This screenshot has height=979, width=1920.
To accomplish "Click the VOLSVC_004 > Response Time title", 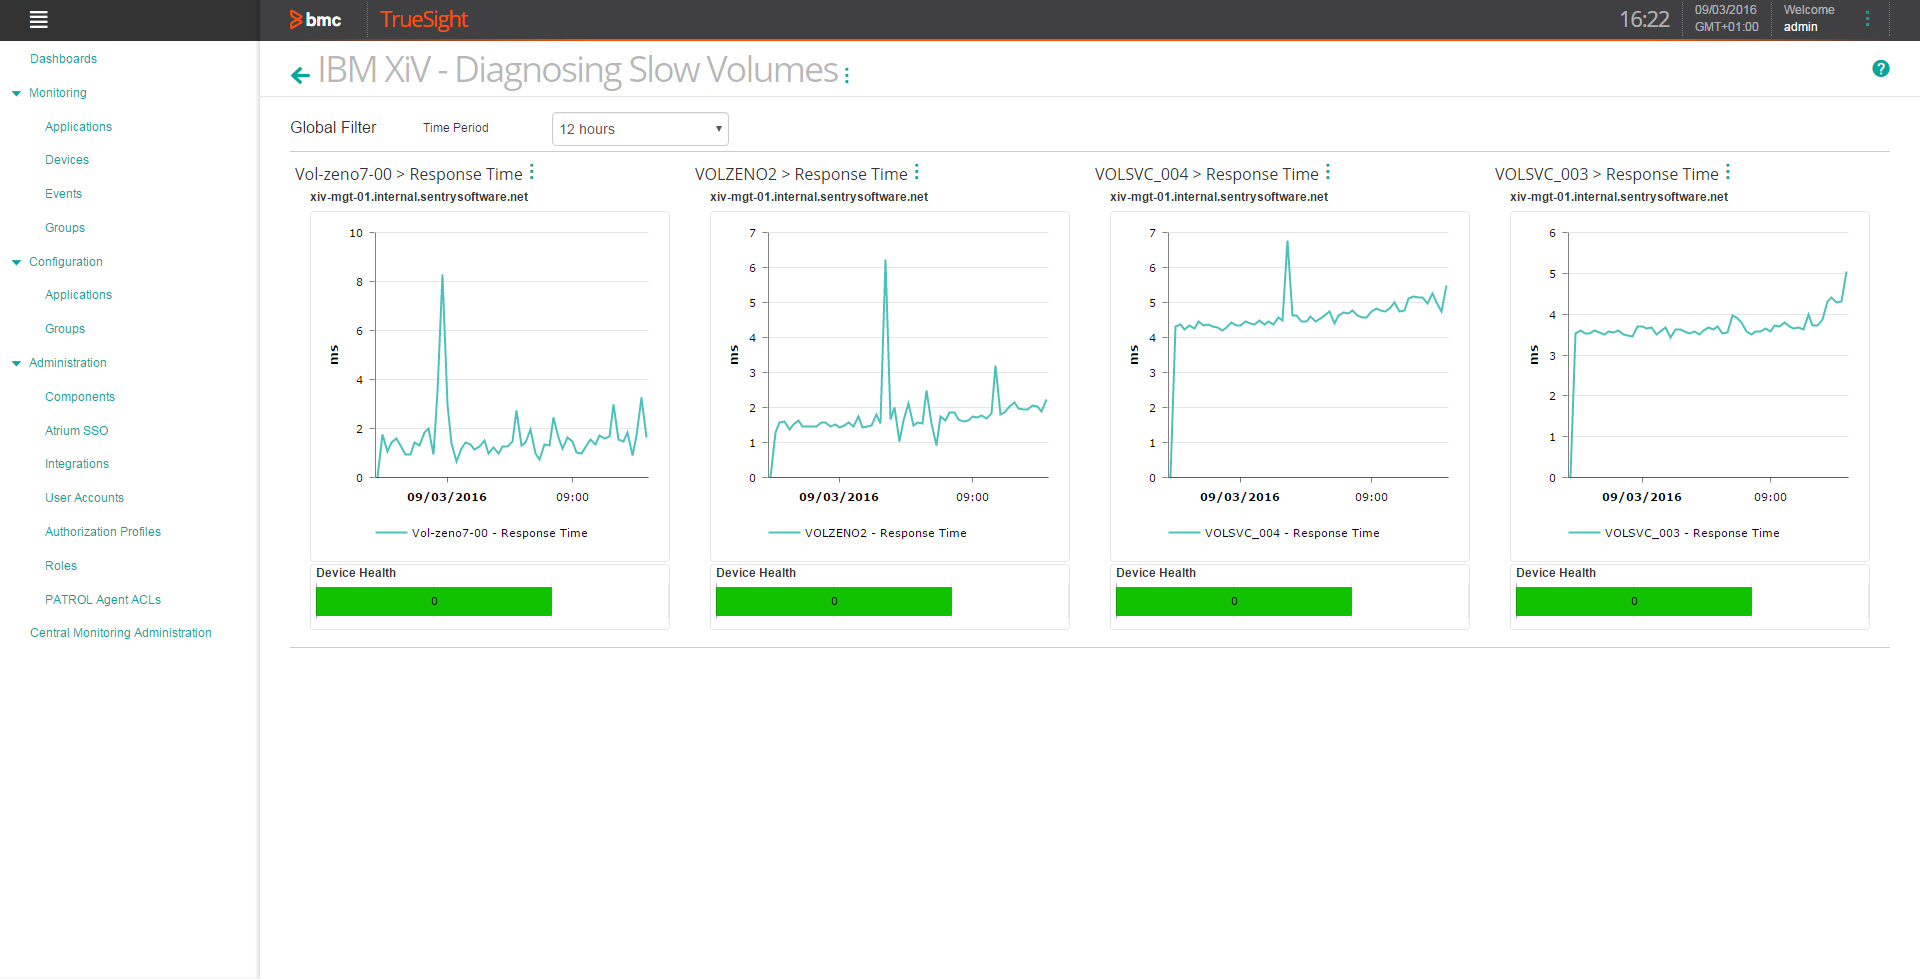I will [x=1206, y=174].
